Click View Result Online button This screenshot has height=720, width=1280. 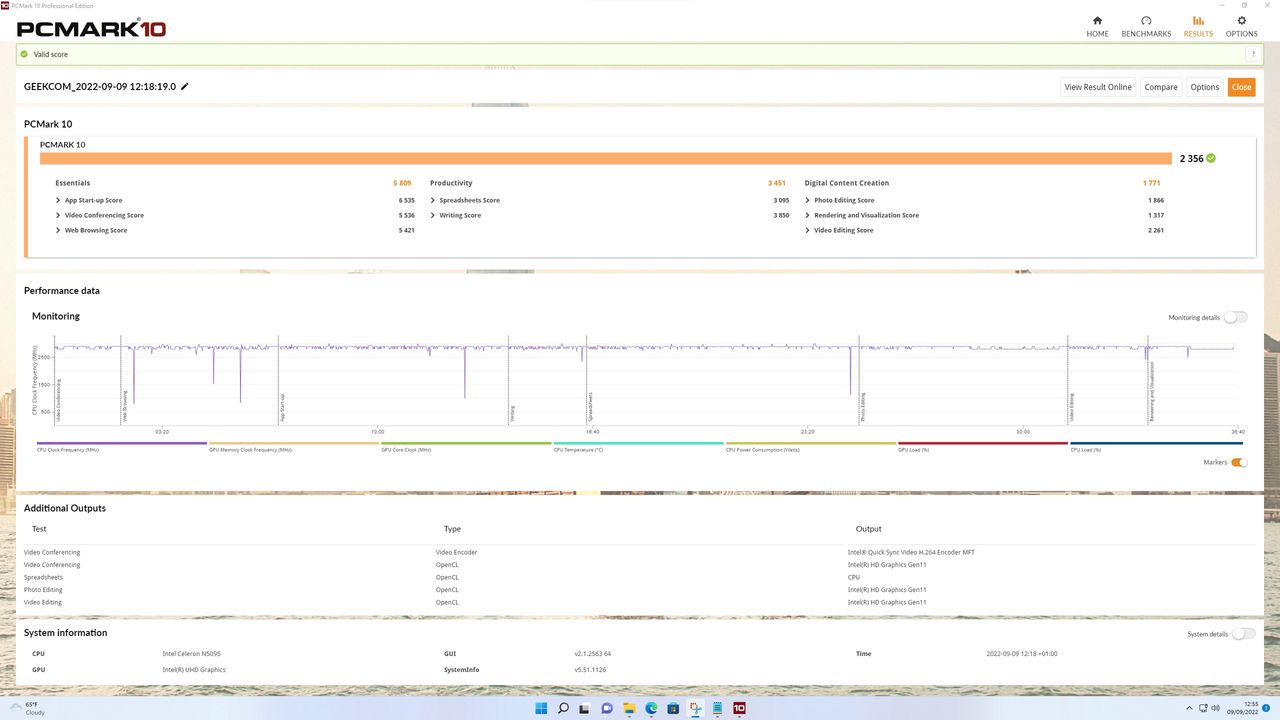click(1098, 87)
